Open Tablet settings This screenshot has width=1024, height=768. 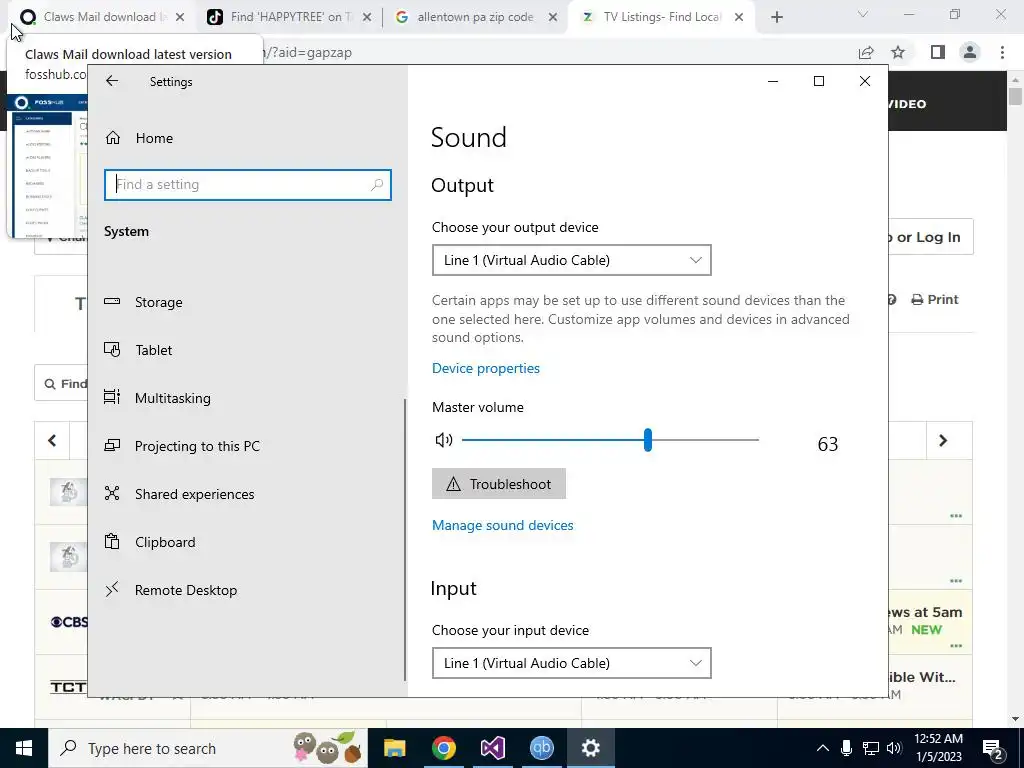pyautogui.click(x=138, y=350)
